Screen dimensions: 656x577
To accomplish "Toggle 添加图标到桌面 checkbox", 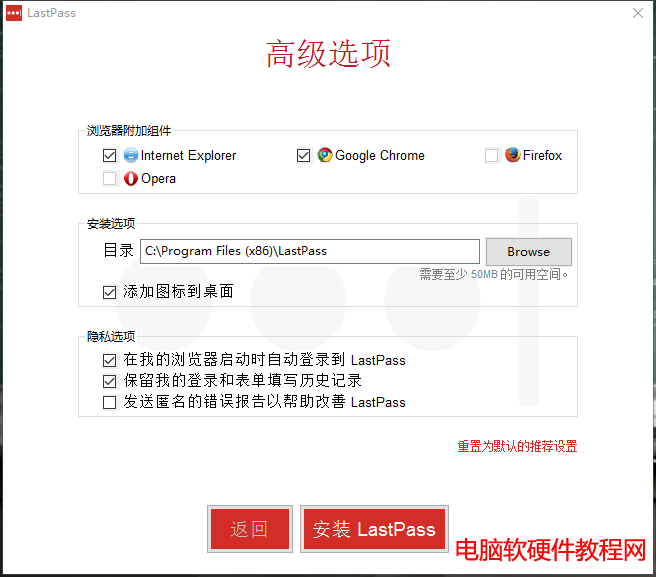I will [110, 292].
